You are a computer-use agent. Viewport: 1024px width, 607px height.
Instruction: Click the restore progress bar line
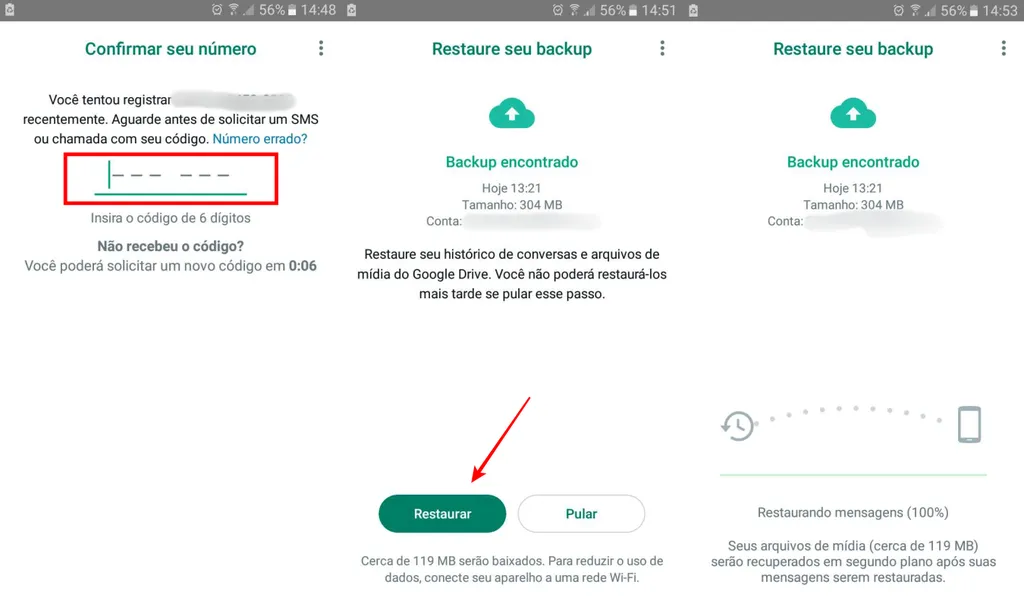853,475
